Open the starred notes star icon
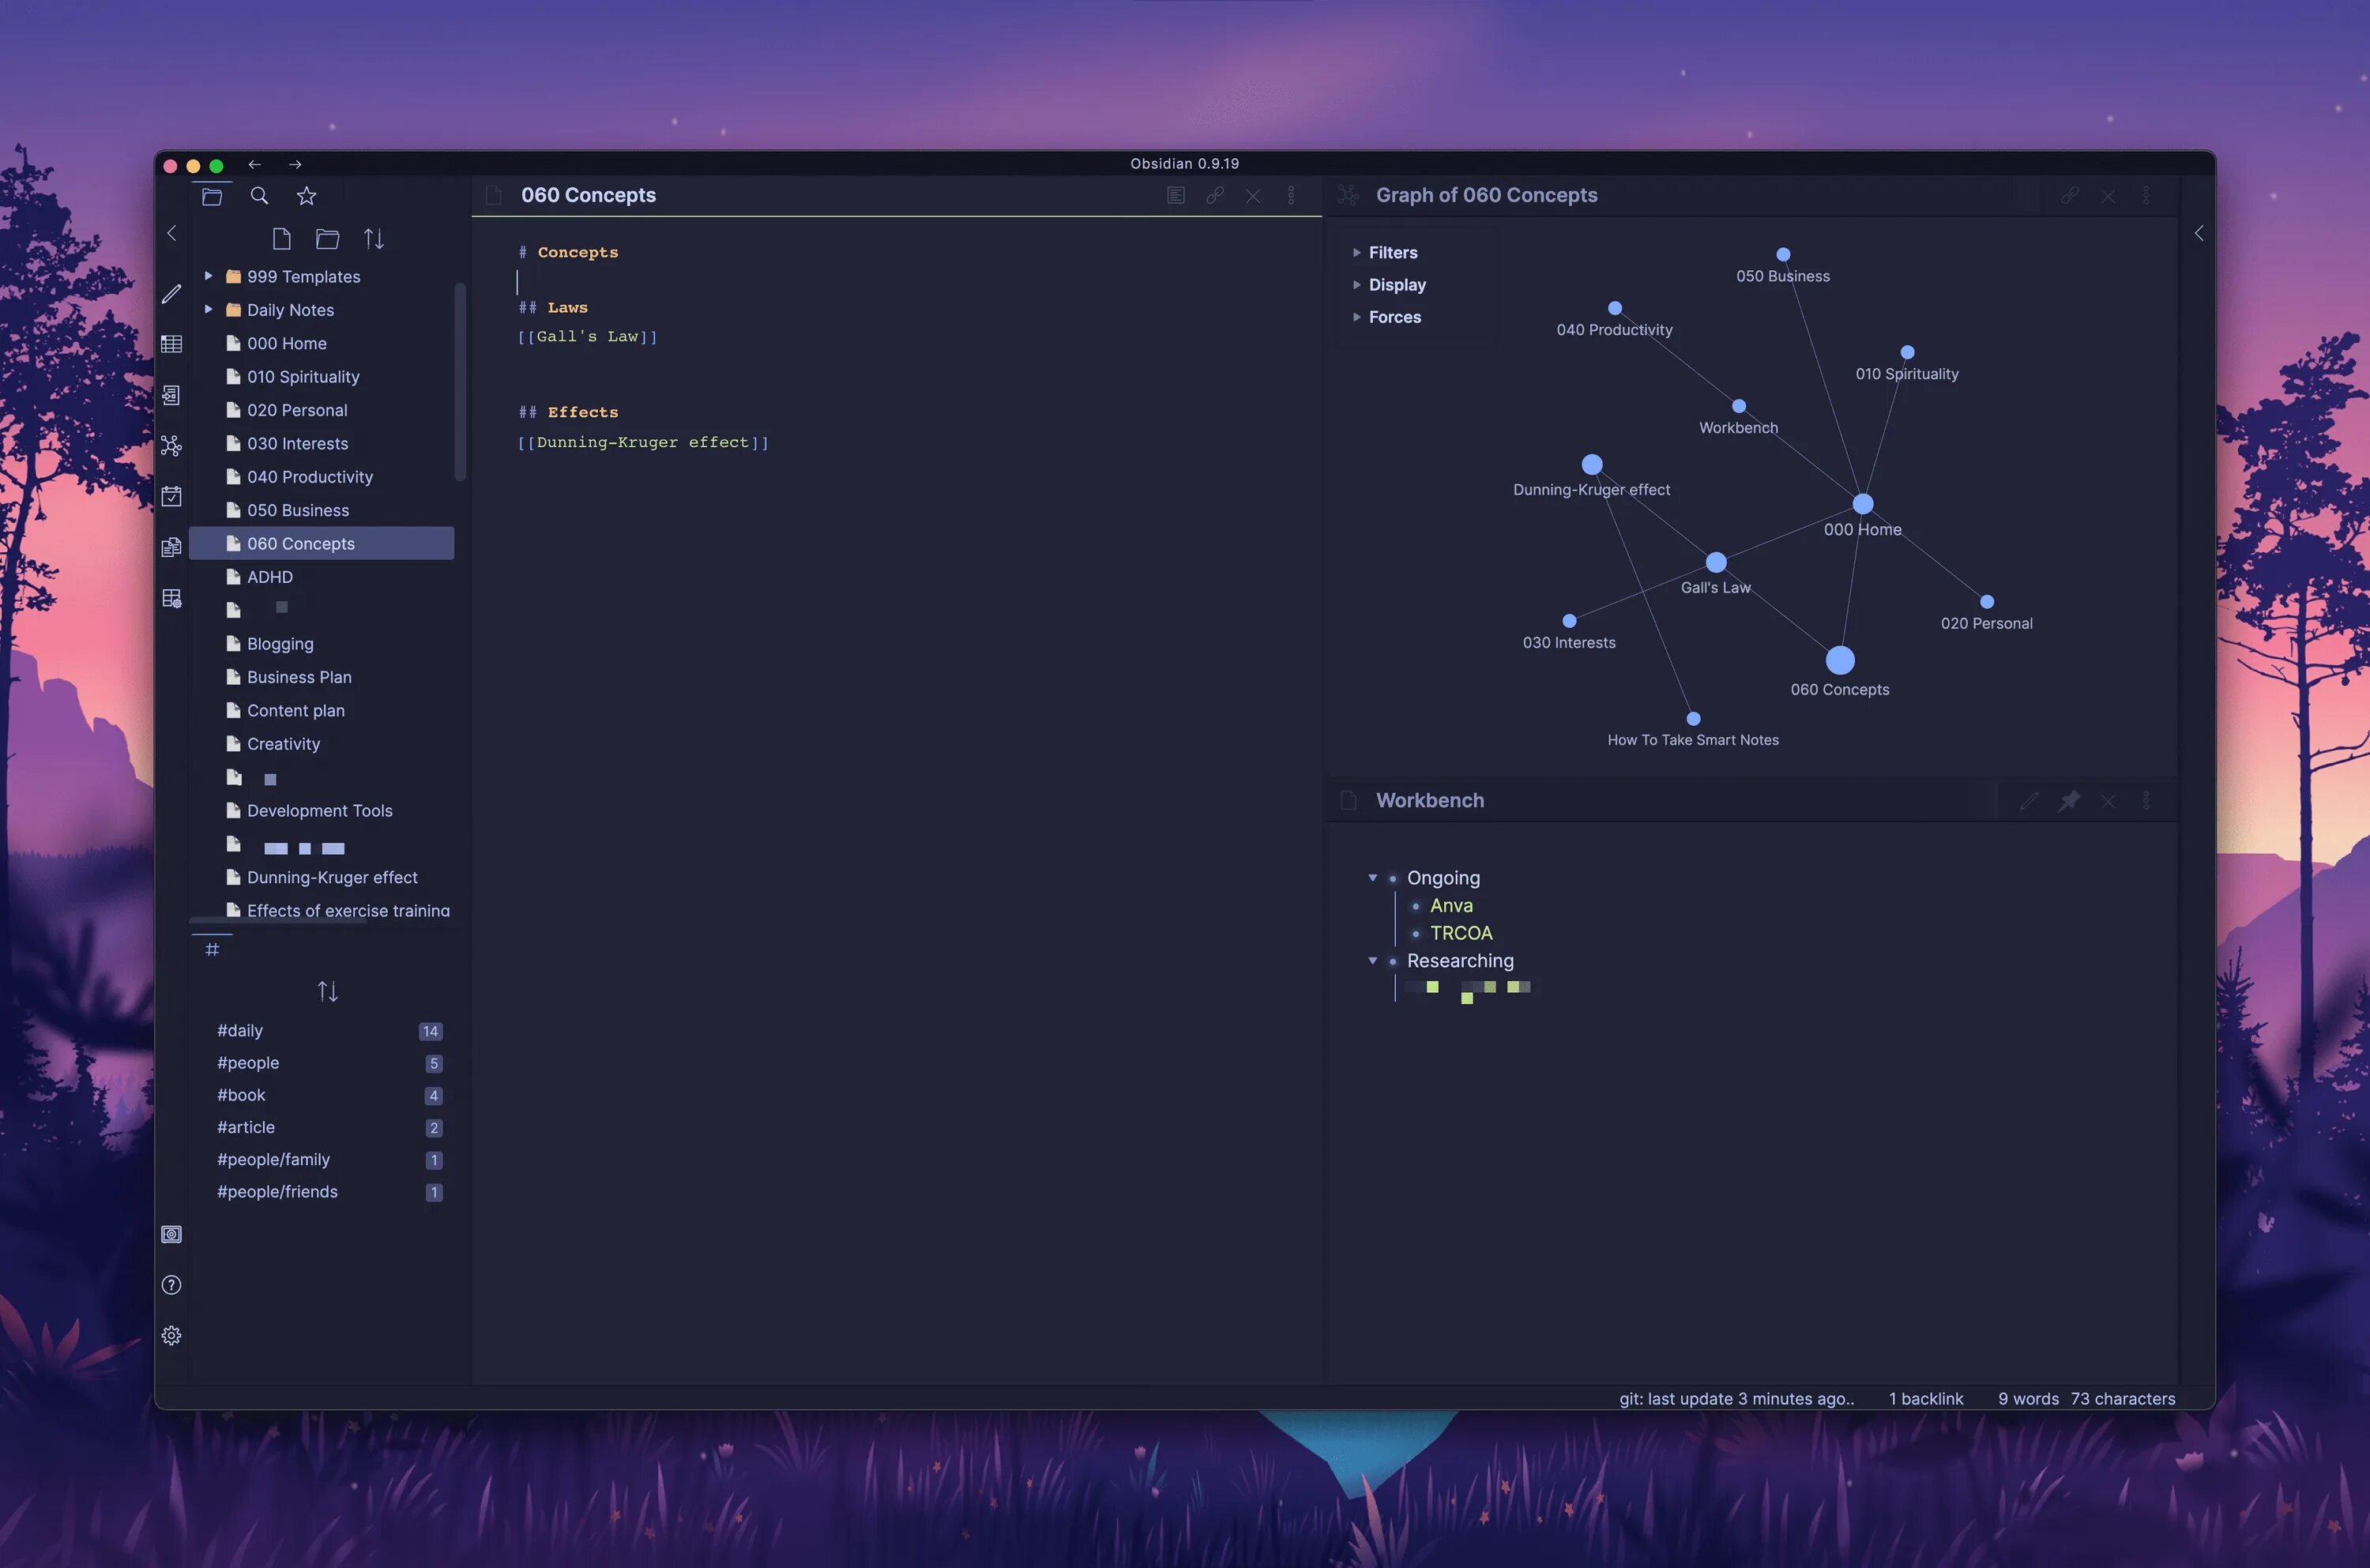 click(x=307, y=196)
